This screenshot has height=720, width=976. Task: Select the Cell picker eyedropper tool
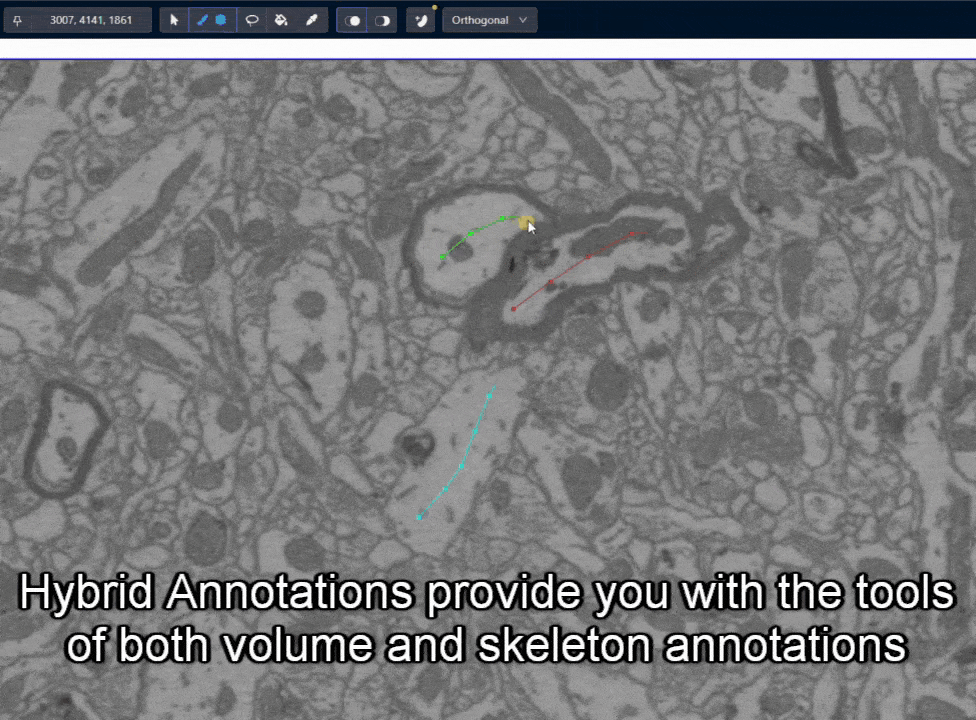tap(311, 21)
